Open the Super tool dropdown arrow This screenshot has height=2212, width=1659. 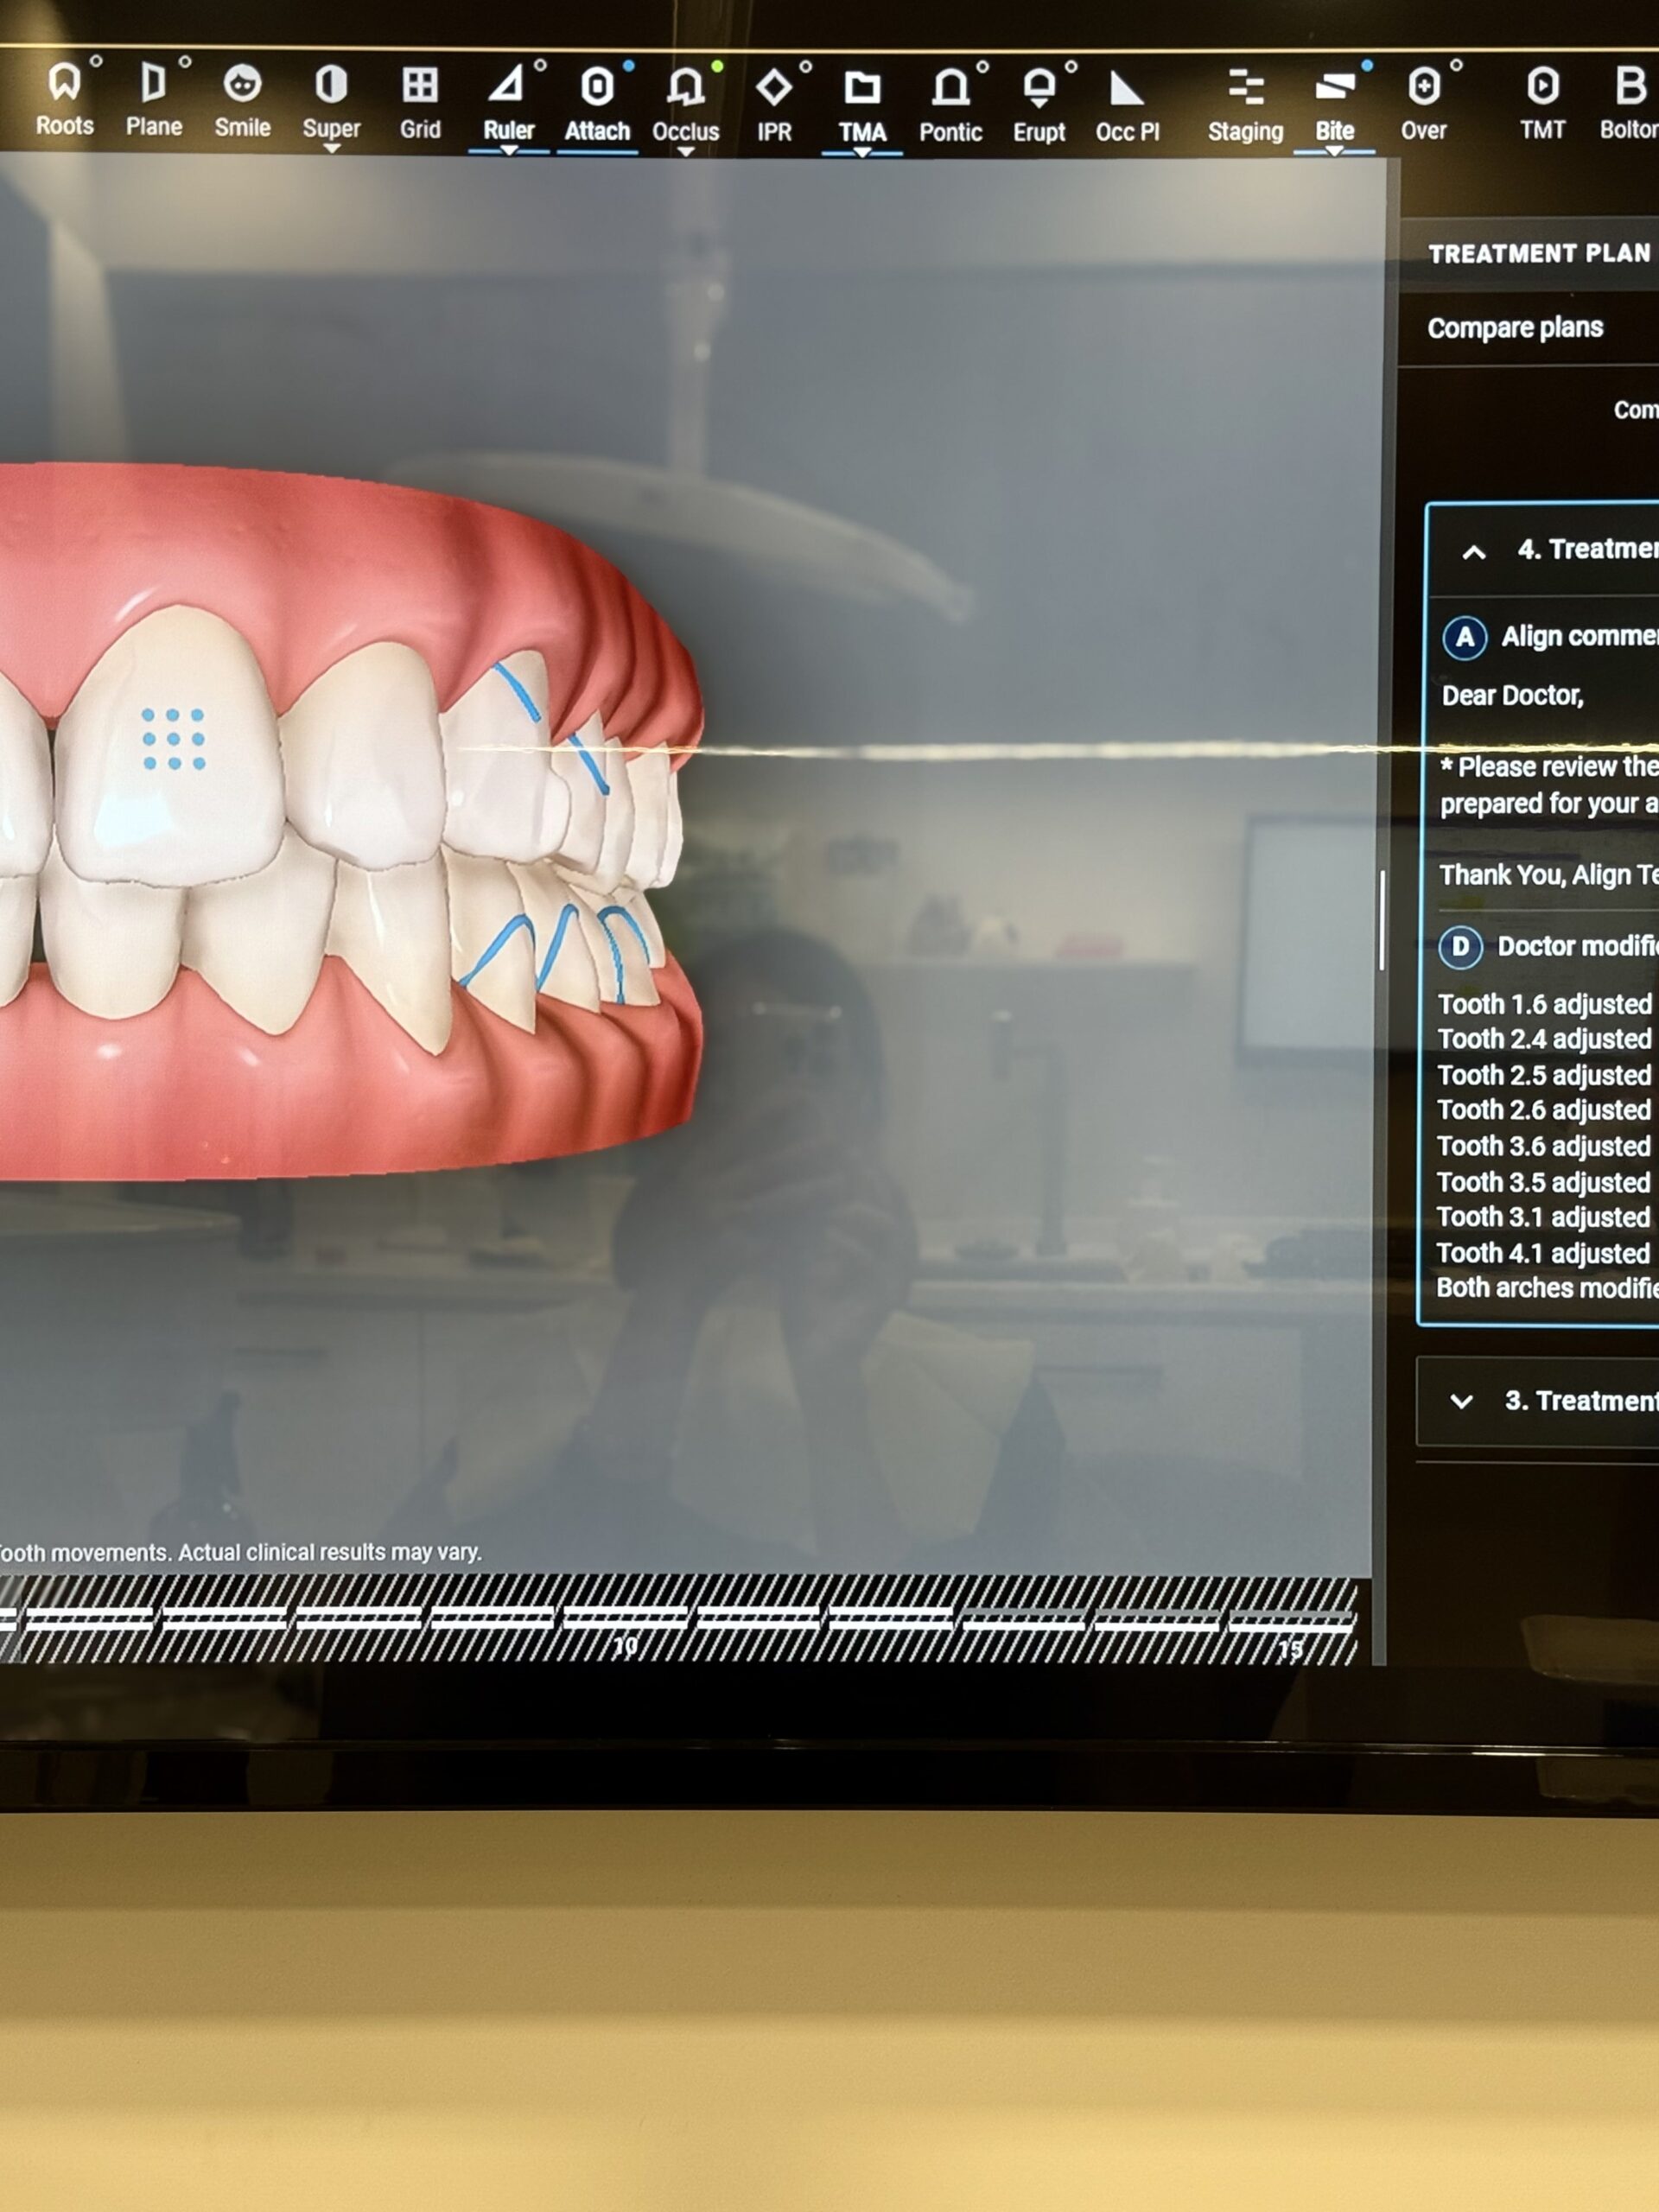(x=332, y=149)
